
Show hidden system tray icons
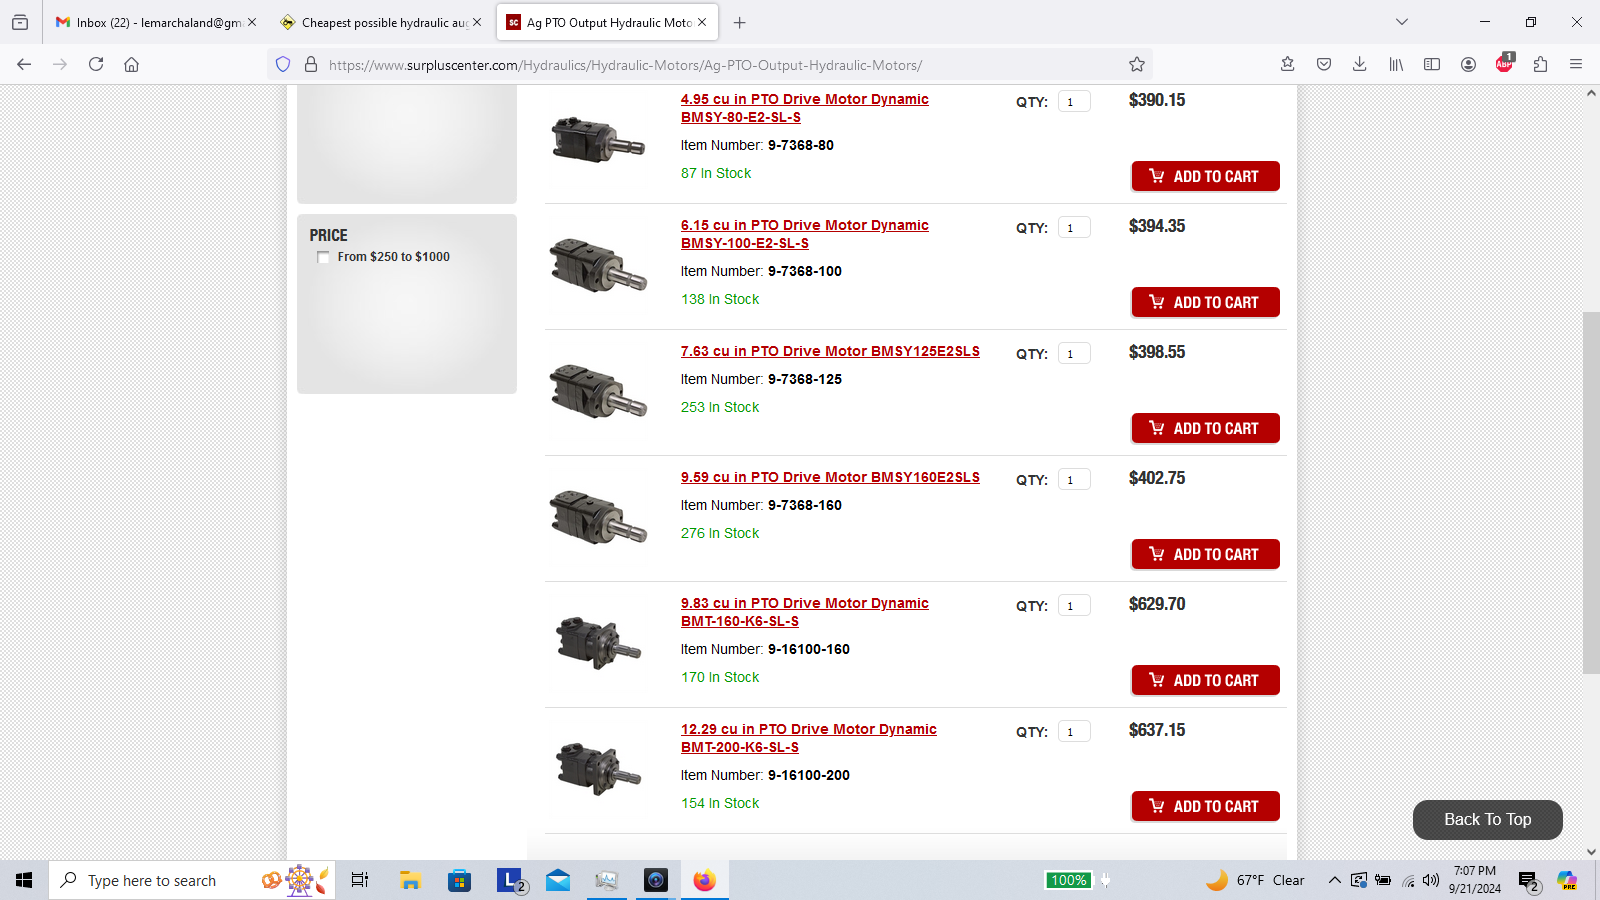(x=1334, y=880)
